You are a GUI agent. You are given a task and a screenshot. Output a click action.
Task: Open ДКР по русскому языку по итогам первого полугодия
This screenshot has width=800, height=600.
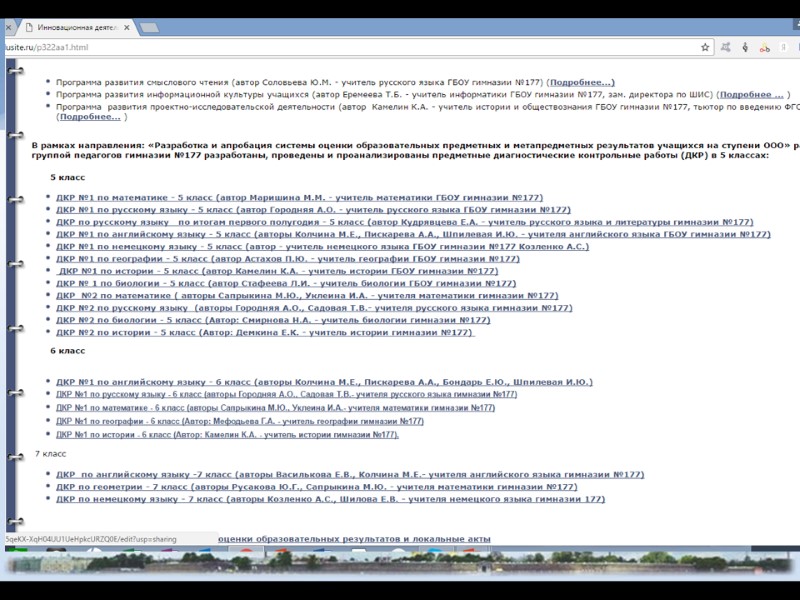pos(405,222)
